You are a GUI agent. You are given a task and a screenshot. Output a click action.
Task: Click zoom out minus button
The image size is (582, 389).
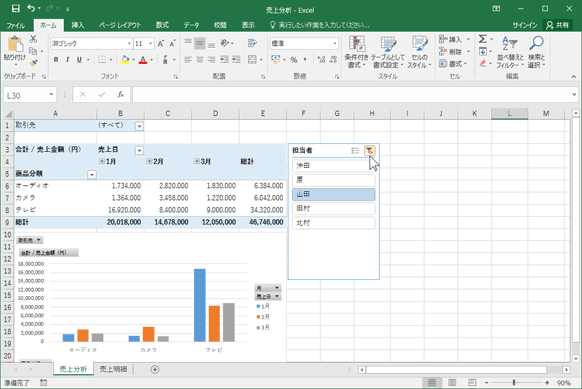pyautogui.click(x=487, y=382)
